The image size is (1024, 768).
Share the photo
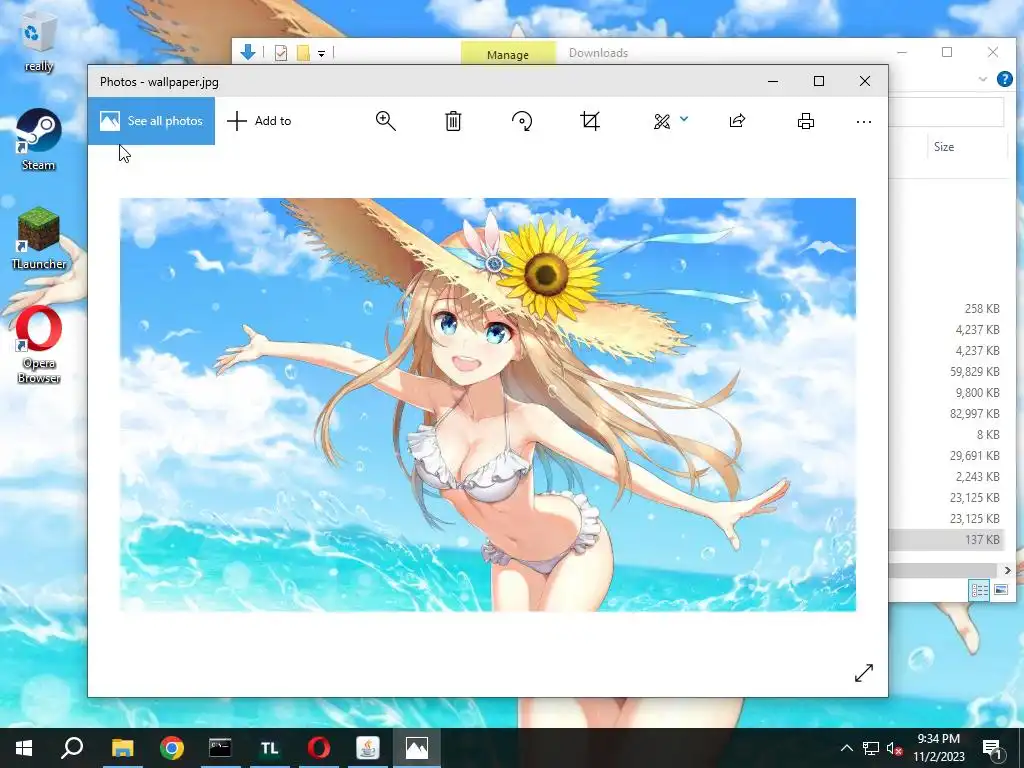point(737,121)
